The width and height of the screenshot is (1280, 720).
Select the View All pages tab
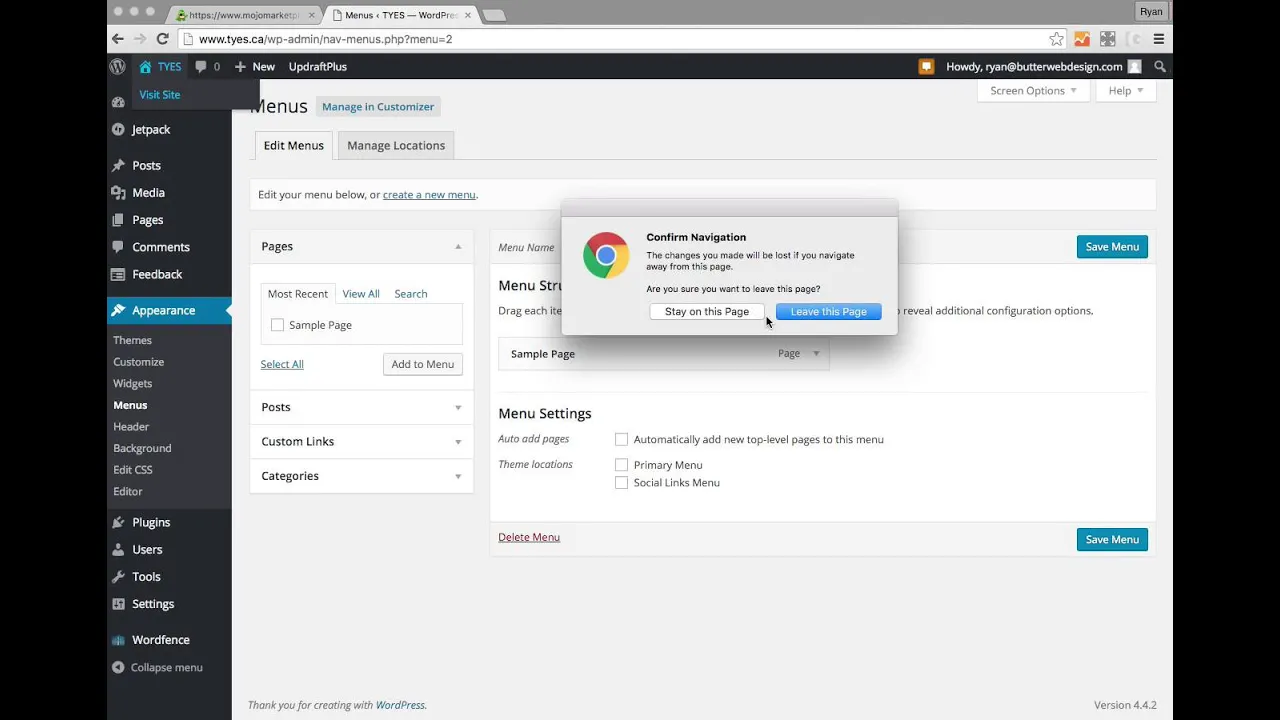[361, 294]
